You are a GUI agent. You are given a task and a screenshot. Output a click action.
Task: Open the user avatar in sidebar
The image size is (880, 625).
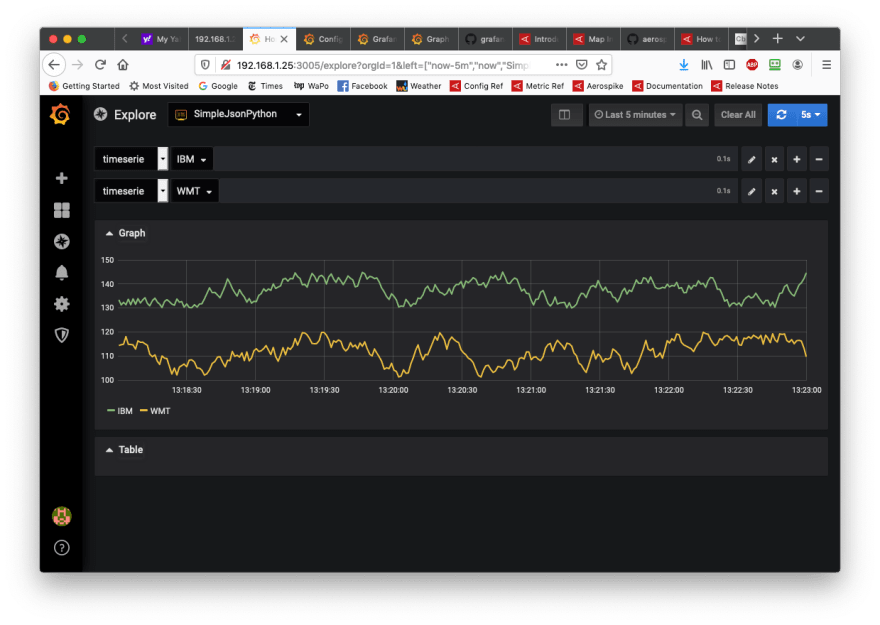tap(62, 516)
